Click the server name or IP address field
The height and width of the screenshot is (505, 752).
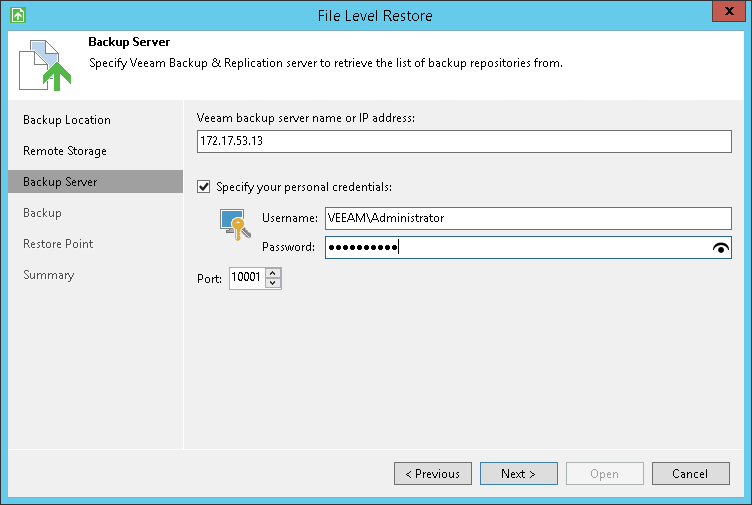[465, 142]
